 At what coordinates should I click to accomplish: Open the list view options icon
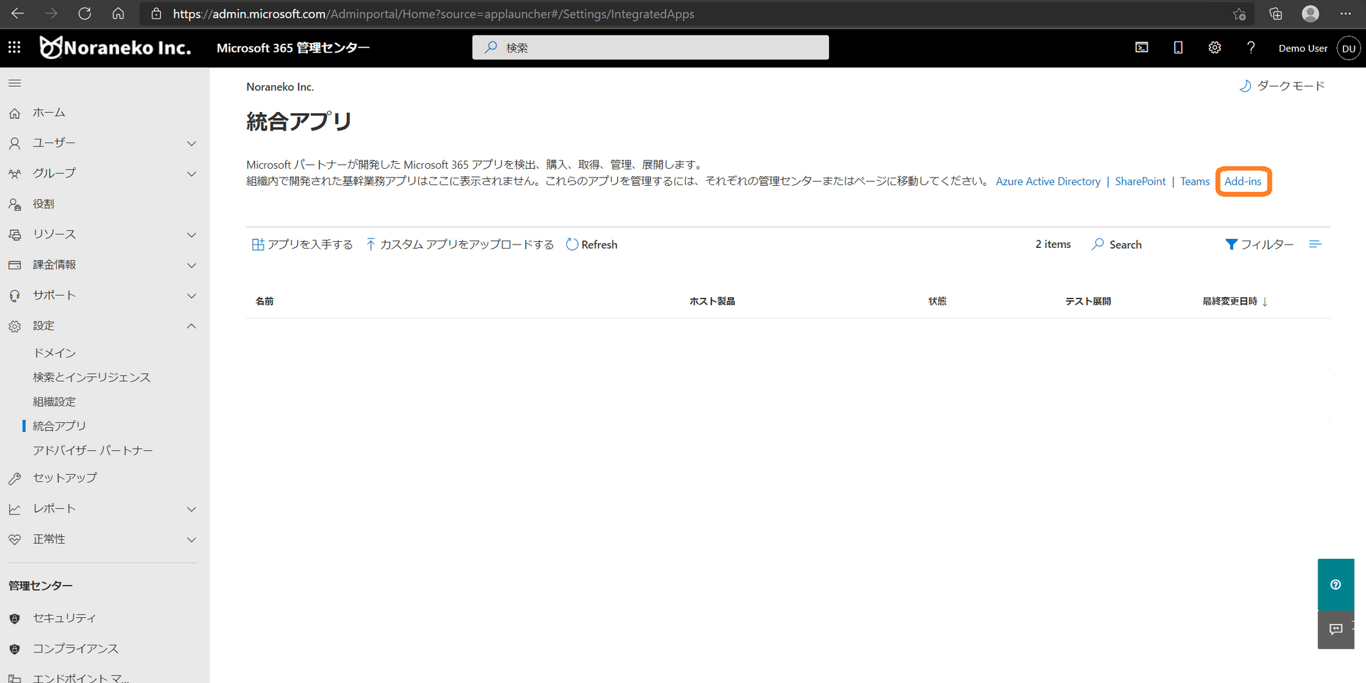click(x=1315, y=244)
